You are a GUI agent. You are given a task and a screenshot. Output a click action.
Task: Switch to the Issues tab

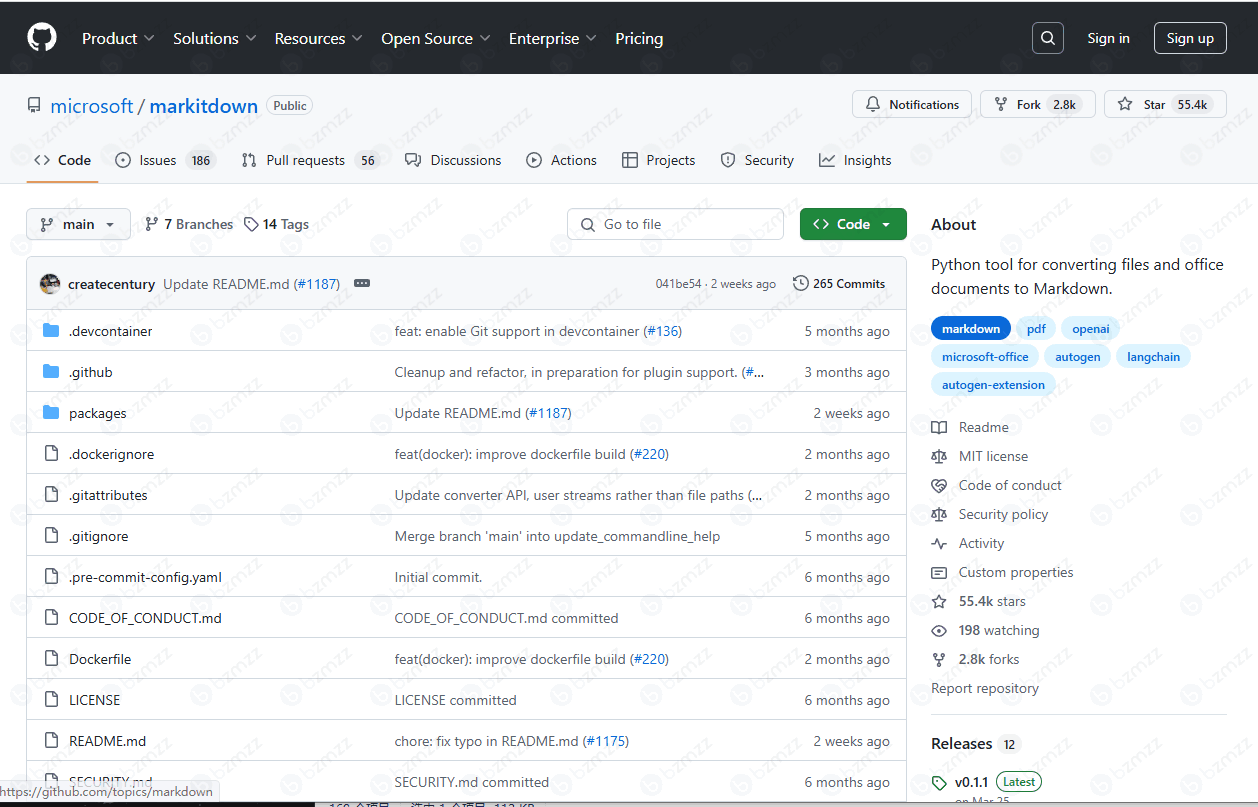pos(165,160)
